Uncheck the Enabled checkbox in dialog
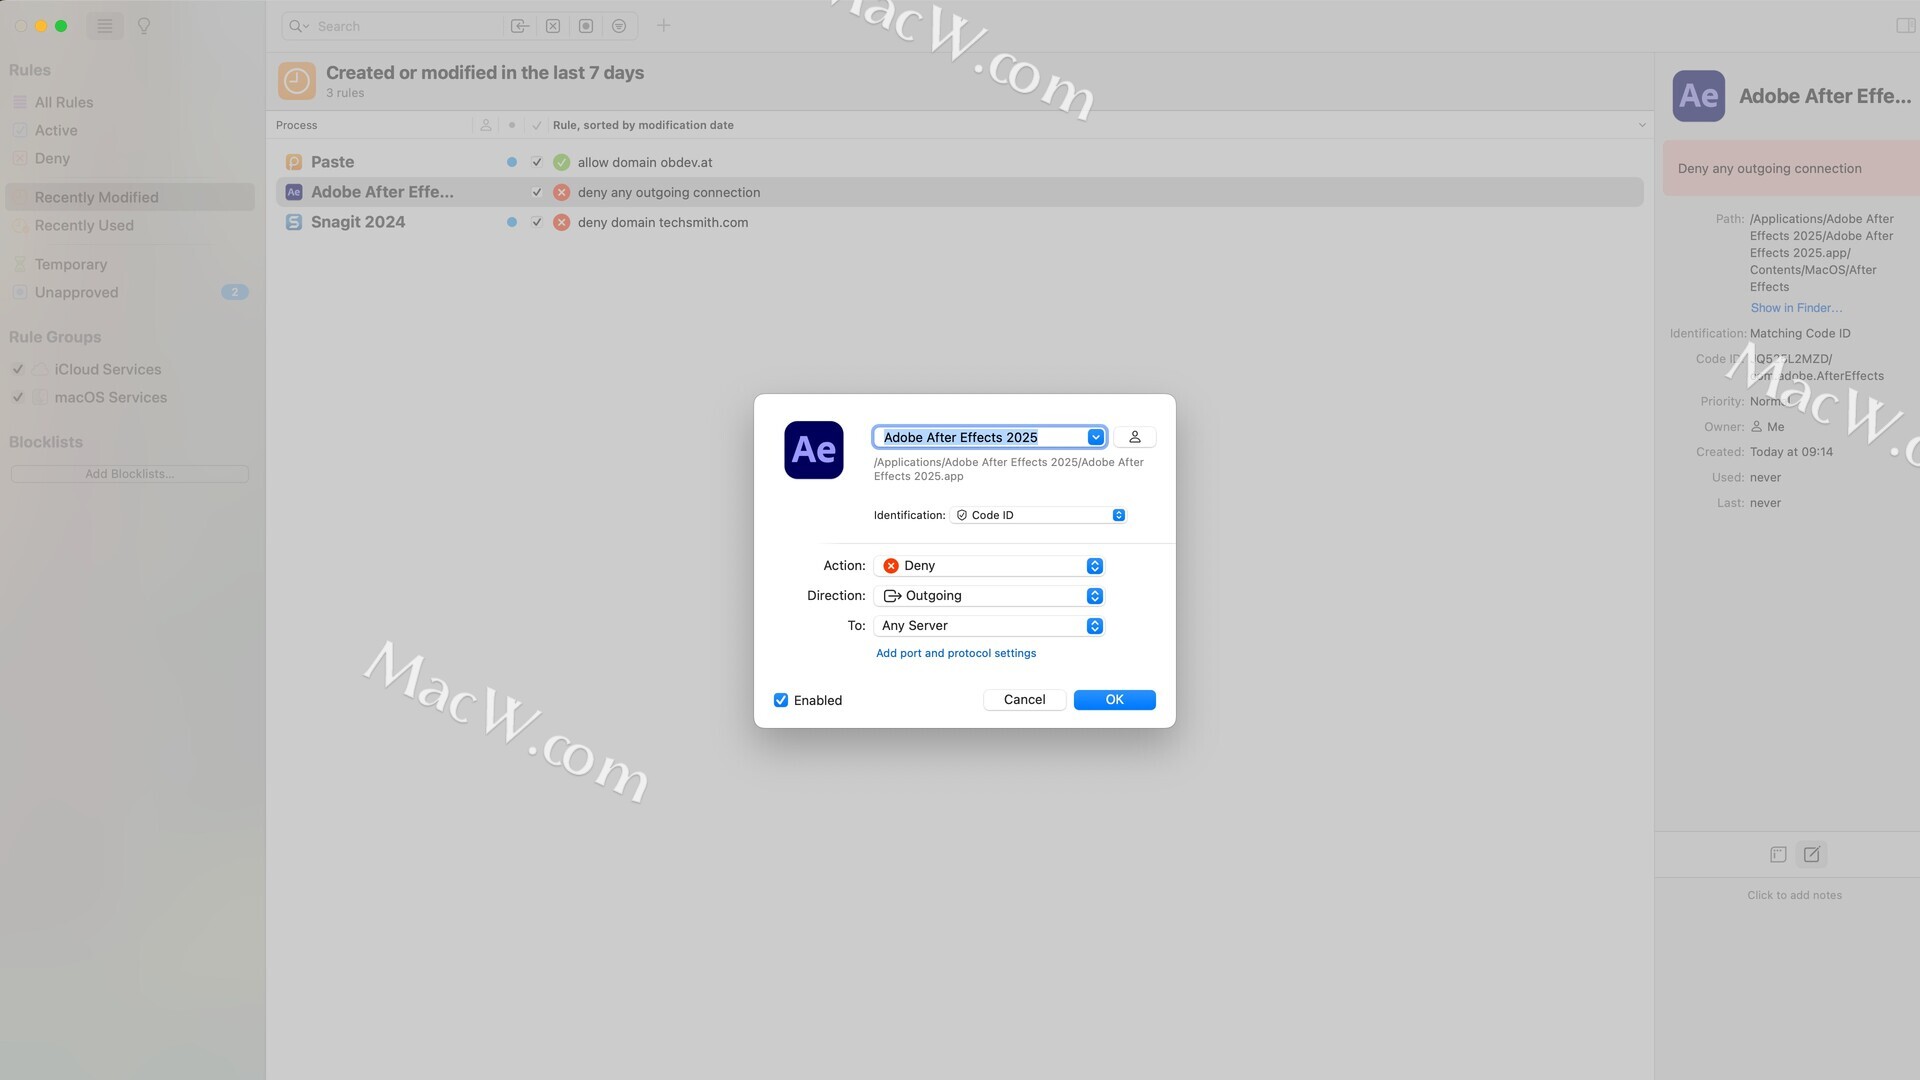 781,700
